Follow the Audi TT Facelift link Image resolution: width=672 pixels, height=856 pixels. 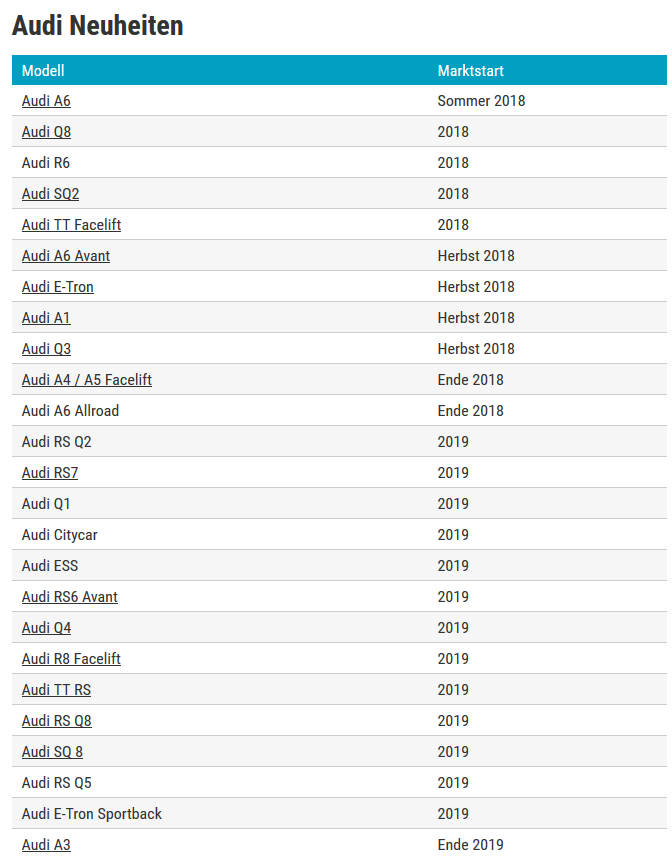click(x=71, y=225)
